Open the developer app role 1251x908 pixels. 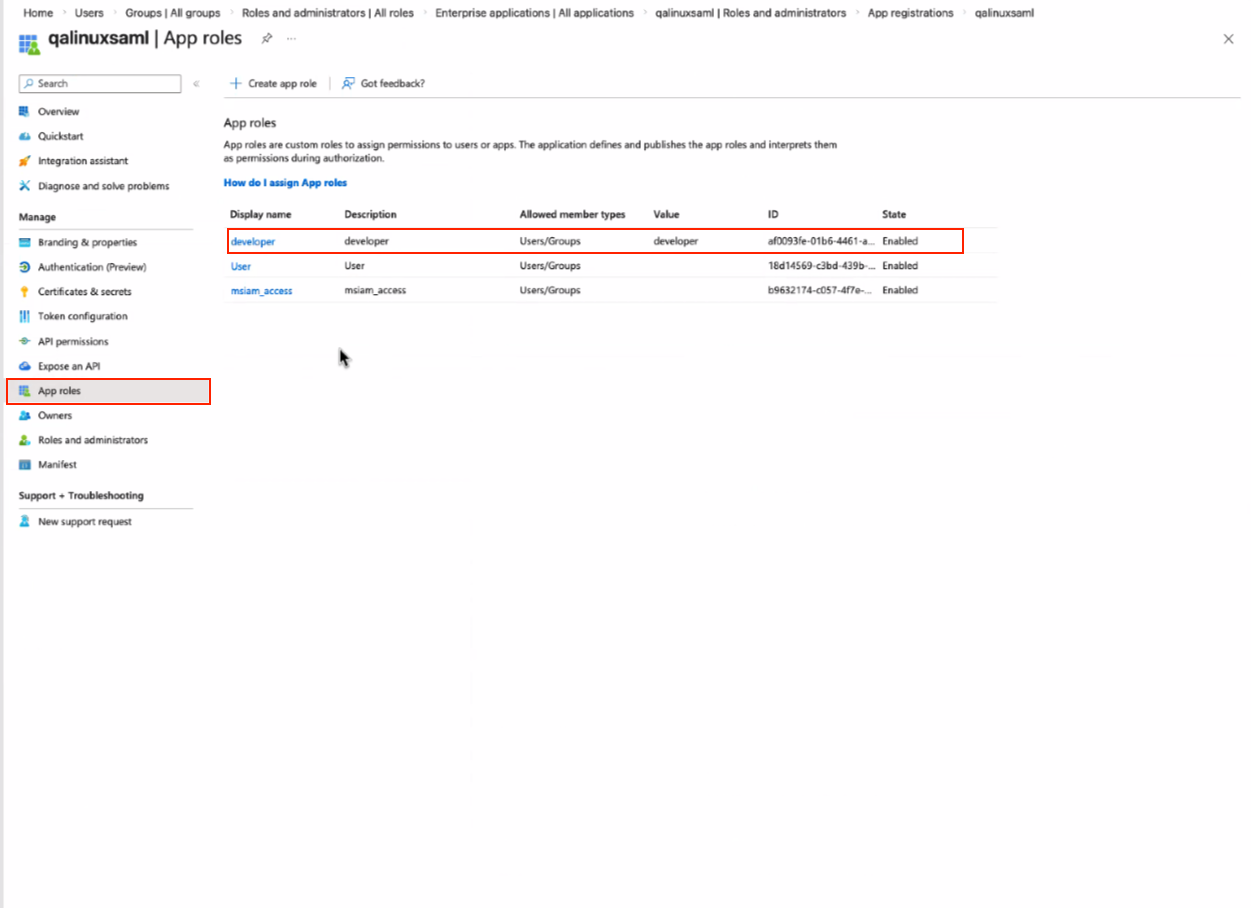coord(253,241)
